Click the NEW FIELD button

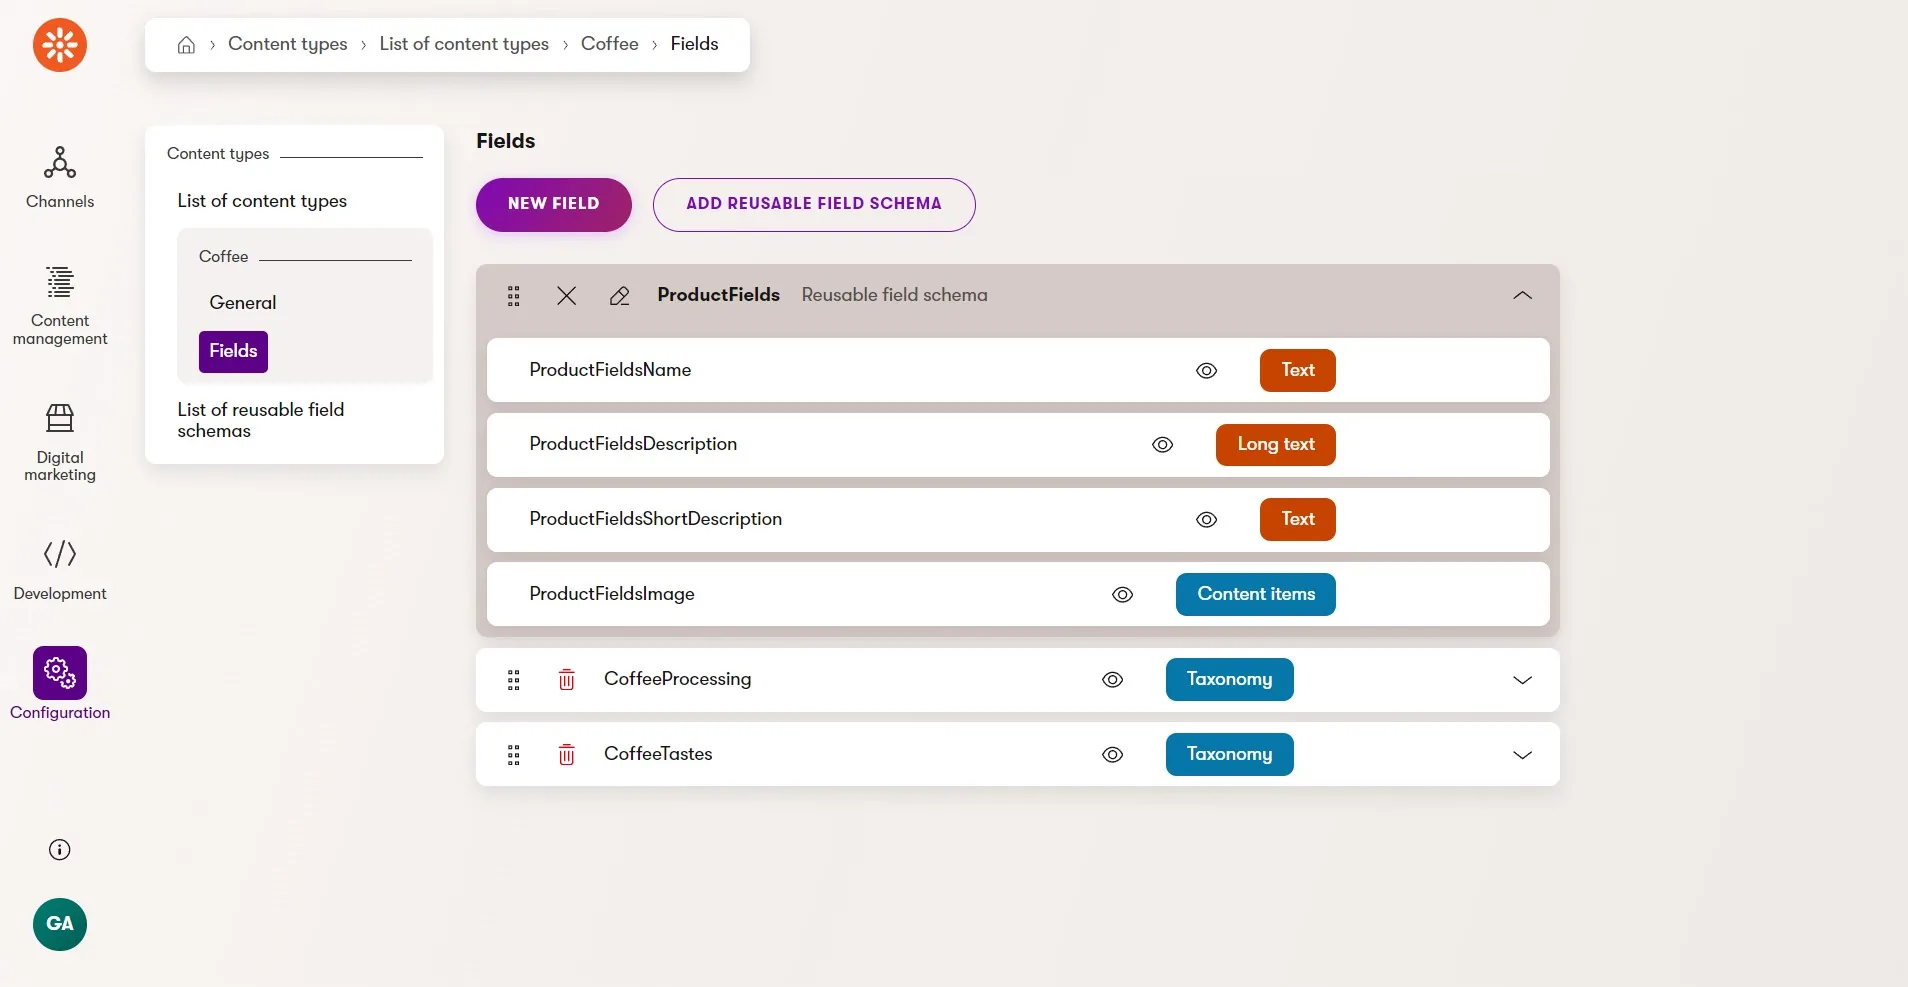(554, 204)
